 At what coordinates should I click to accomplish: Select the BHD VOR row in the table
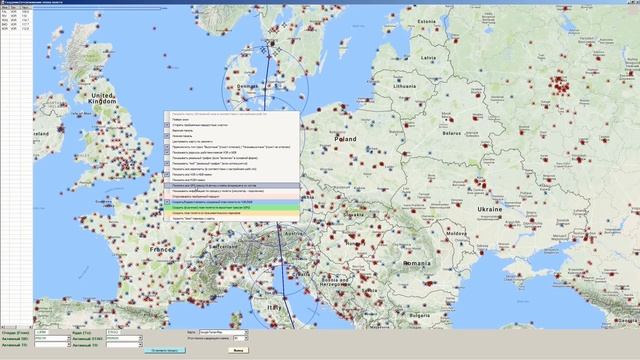click(16, 24)
